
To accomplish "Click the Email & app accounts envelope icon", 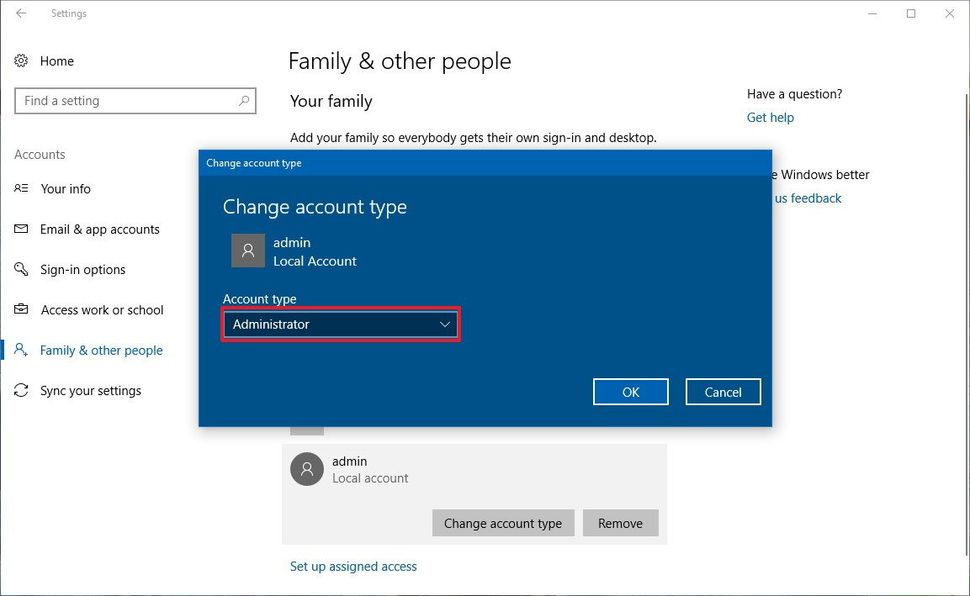I will coord(22,229).
